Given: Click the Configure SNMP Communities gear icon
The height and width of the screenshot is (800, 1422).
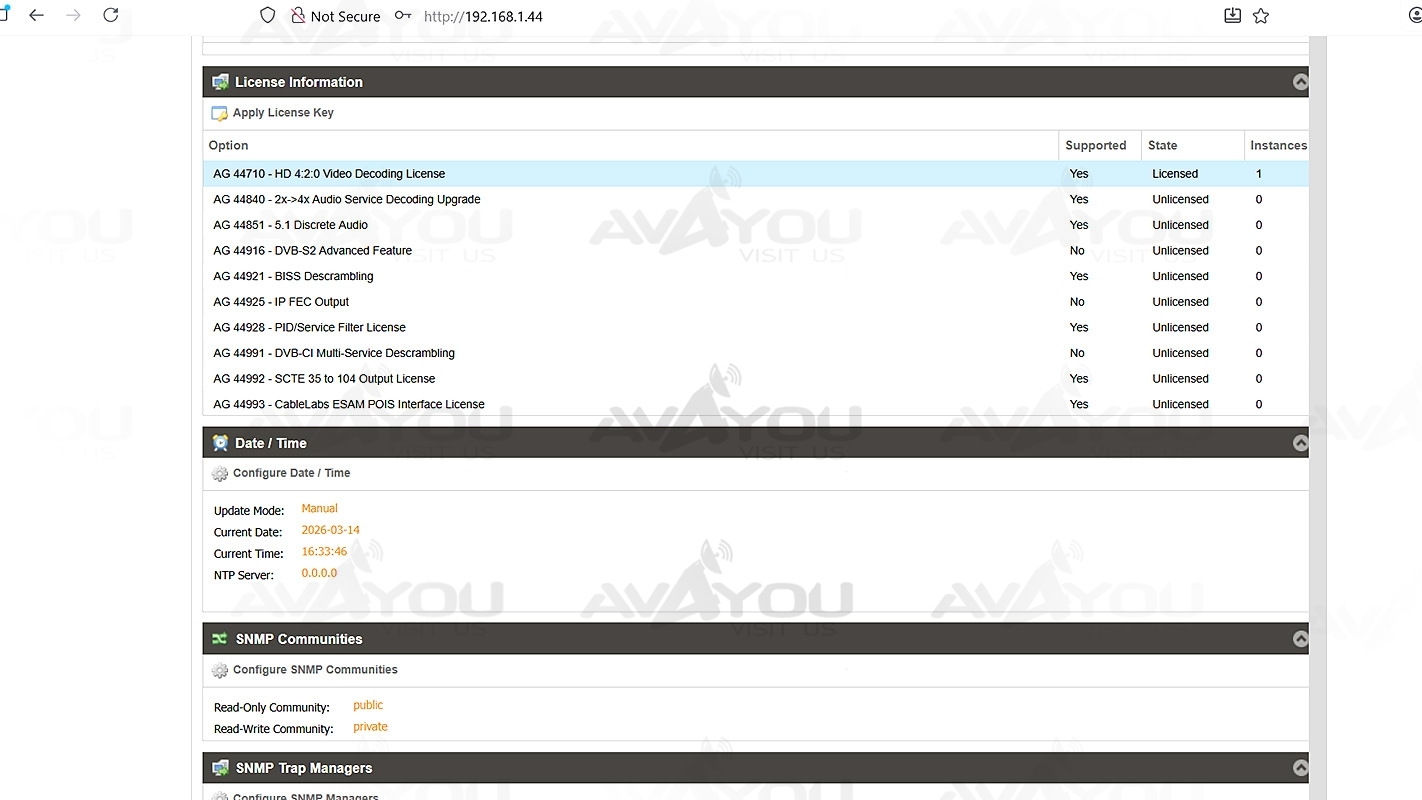Looking at the screenshot, I should [220, 670].
